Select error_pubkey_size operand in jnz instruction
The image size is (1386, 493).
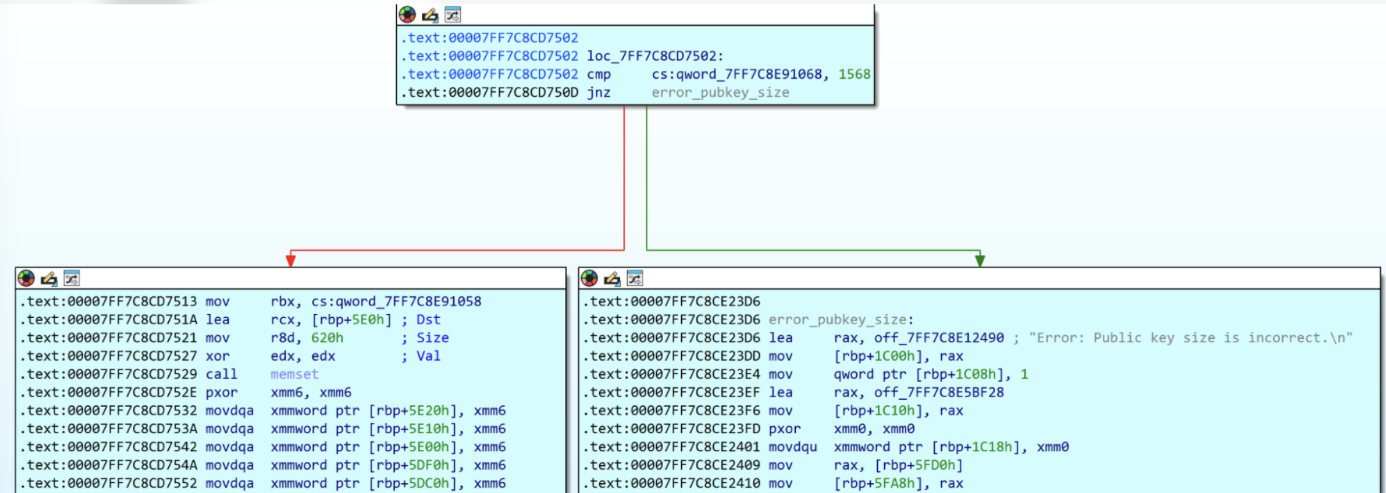pyautogui.click(x=720, y=93)
